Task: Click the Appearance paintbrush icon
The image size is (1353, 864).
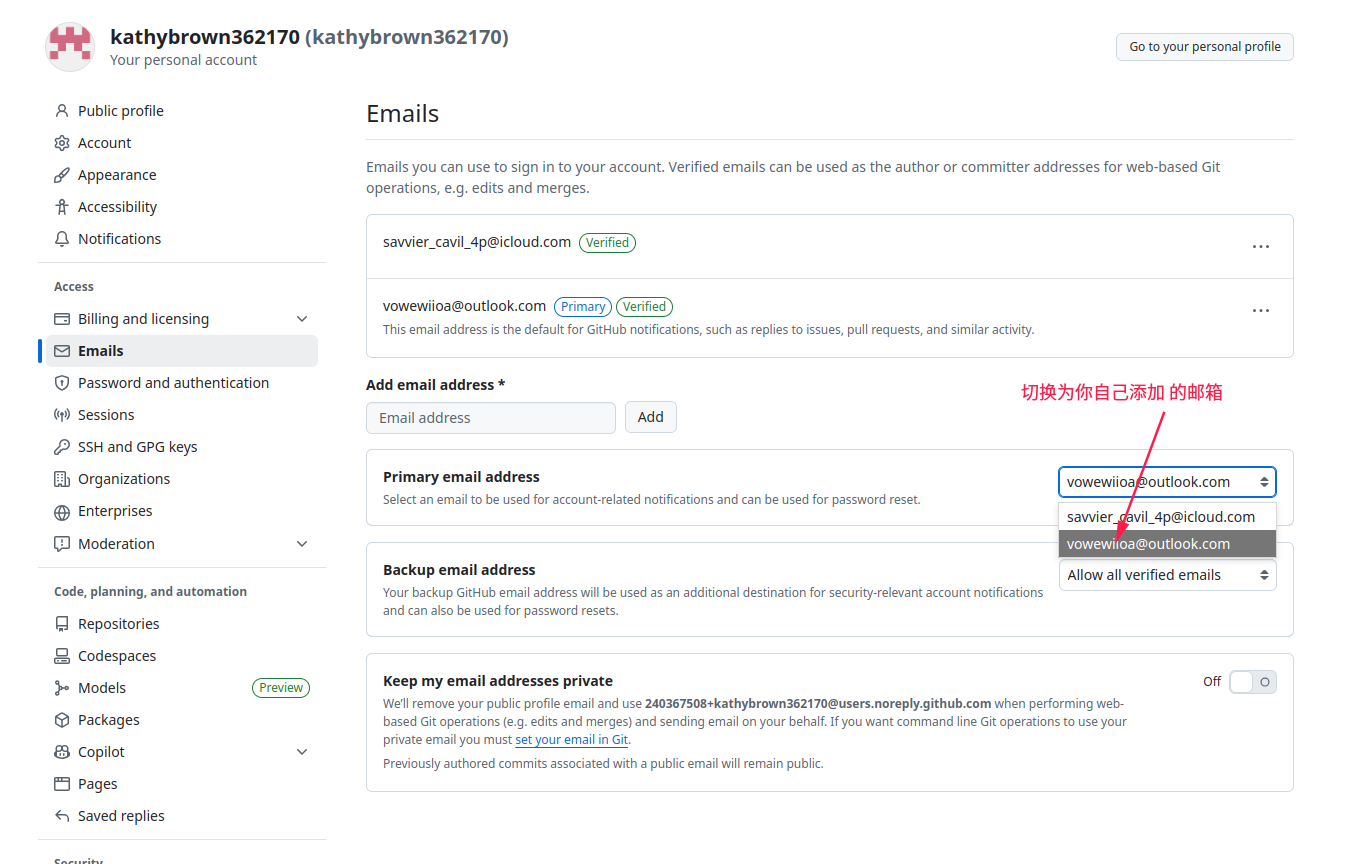Action: point(62,175)
